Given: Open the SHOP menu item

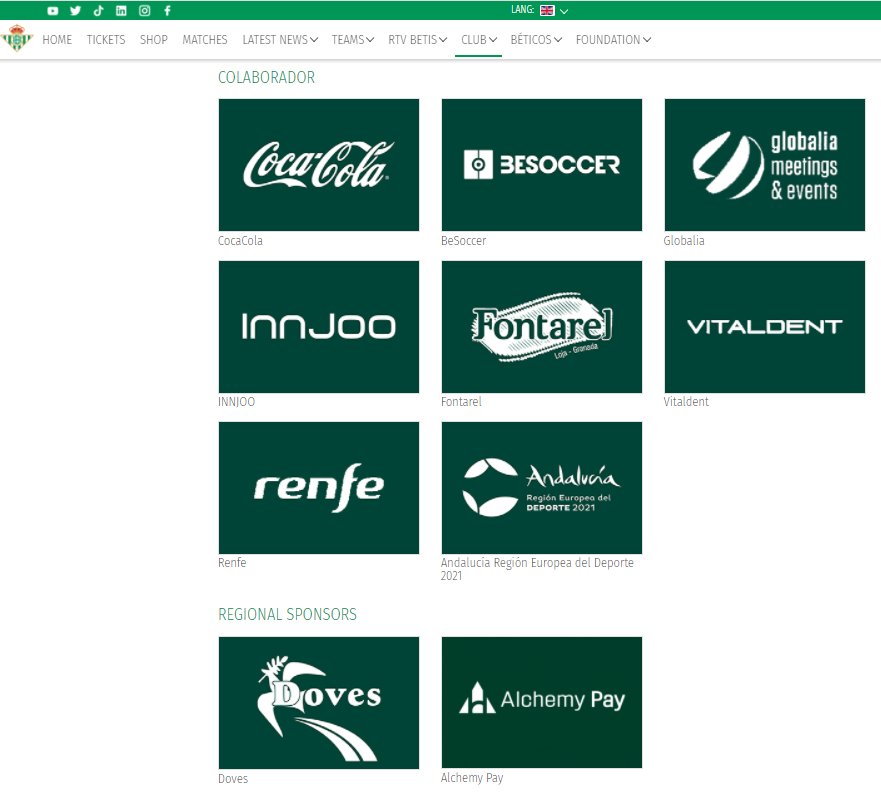Looking at the screenshot, I should [154, 40].
